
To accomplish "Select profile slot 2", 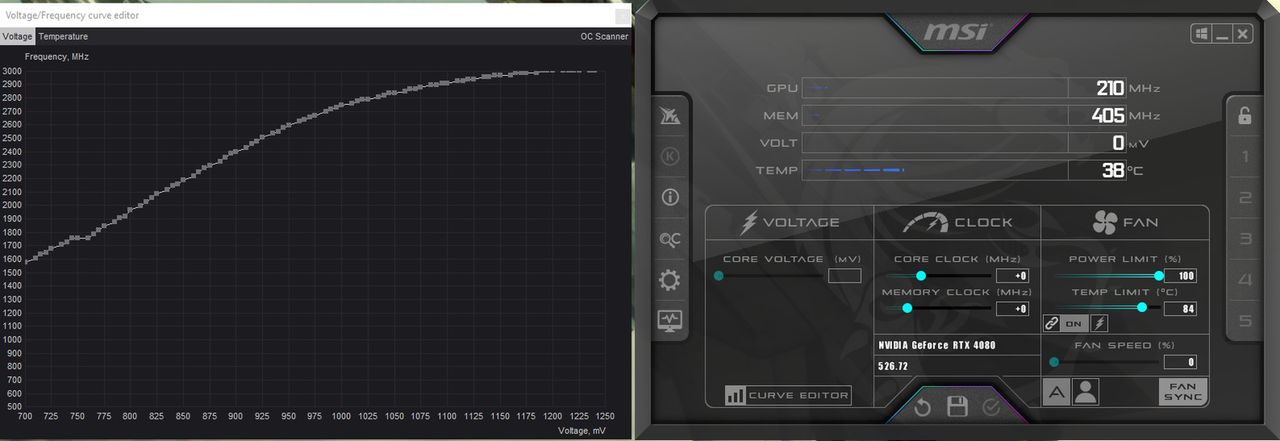I will 1245,198.
